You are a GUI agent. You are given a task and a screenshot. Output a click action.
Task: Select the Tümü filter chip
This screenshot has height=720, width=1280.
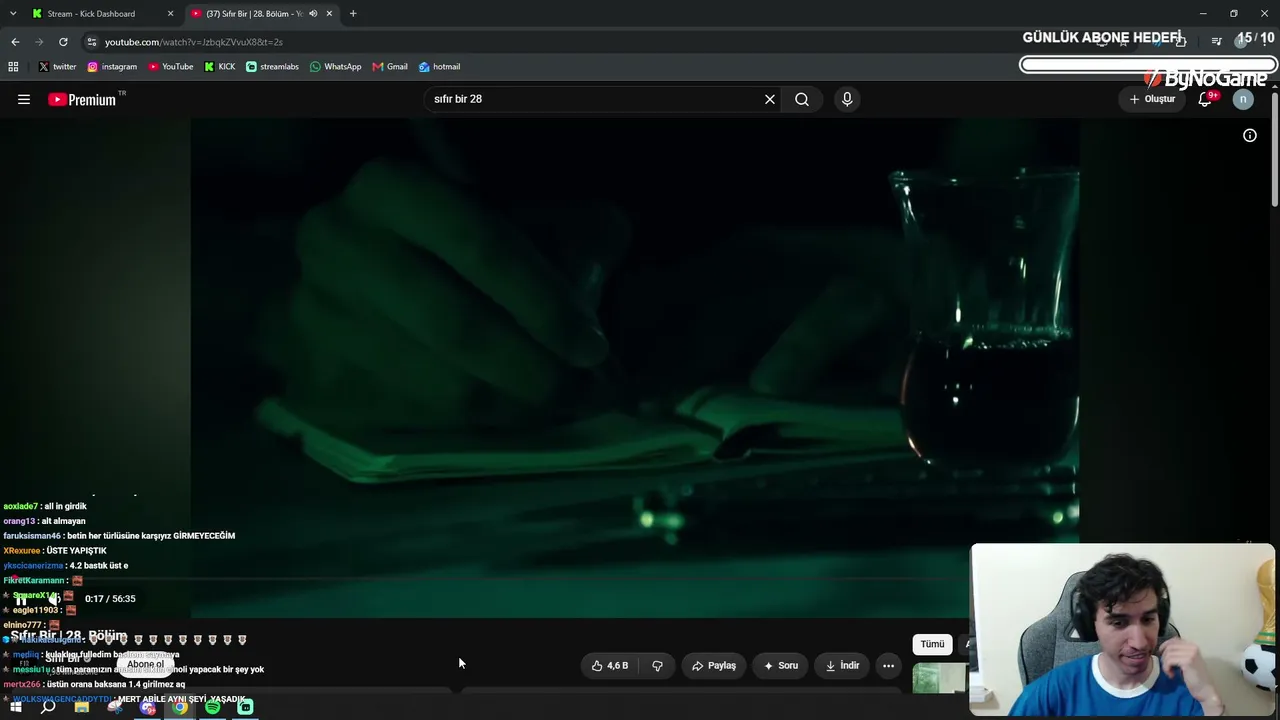tap(932, 645)
